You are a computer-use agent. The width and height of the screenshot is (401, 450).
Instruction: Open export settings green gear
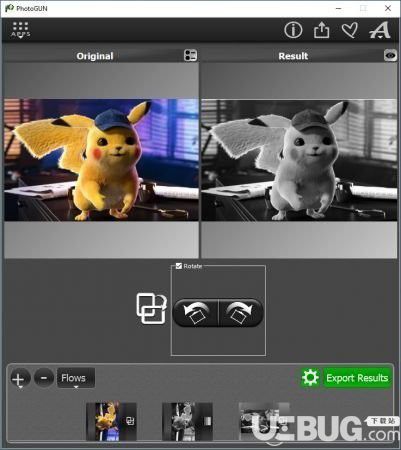(310, 378)
